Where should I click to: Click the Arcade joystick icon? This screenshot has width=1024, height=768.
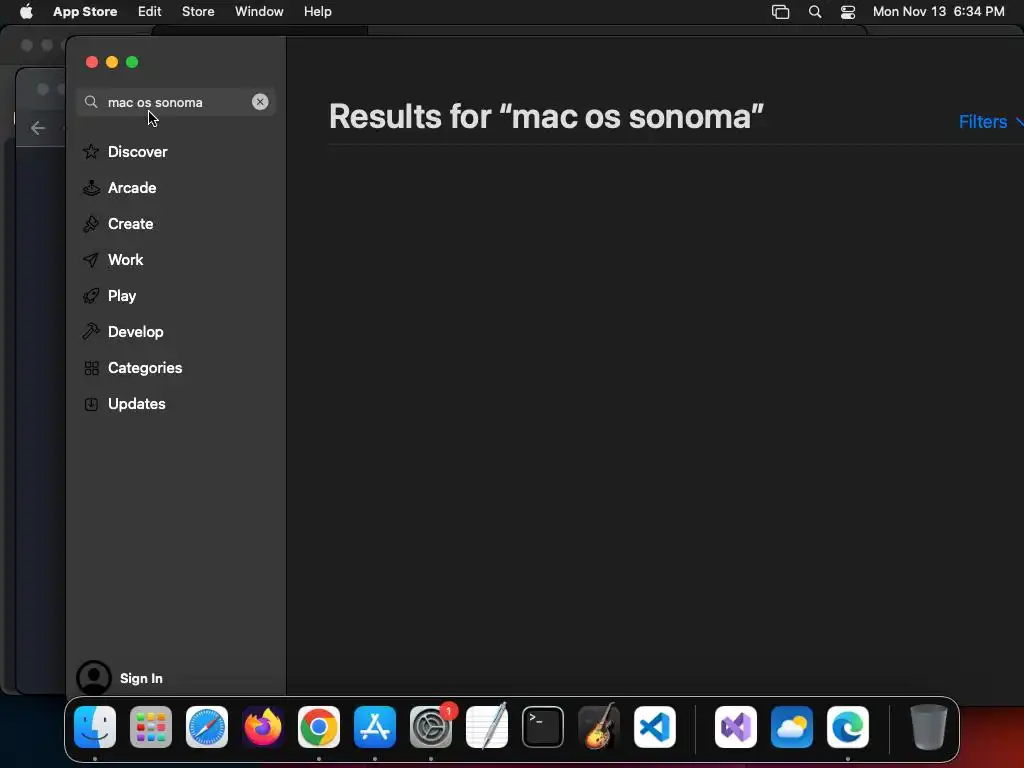91,188
